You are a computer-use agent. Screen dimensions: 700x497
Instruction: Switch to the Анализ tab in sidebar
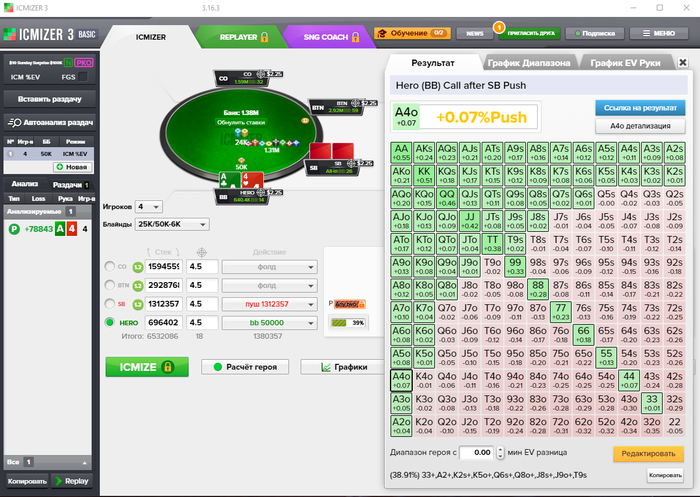click(25, 184)
